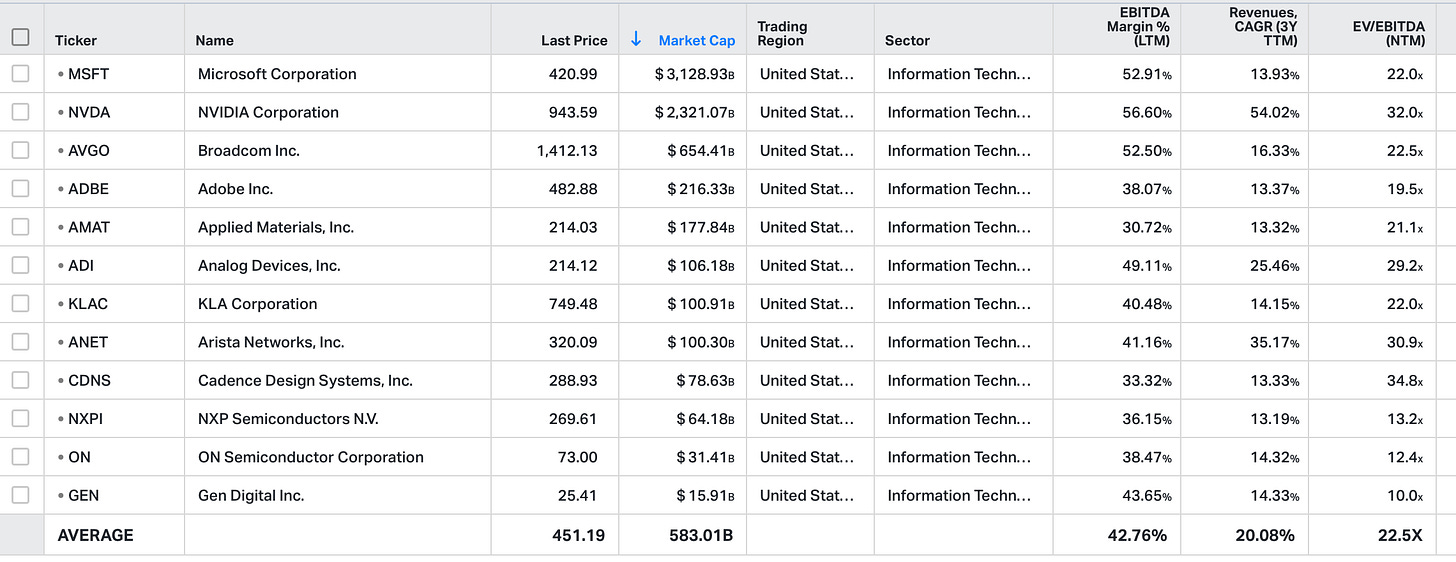Viewport: 1456px width, 562px height.
Task: Check the ON row checkbox
Action: point(20,457)
